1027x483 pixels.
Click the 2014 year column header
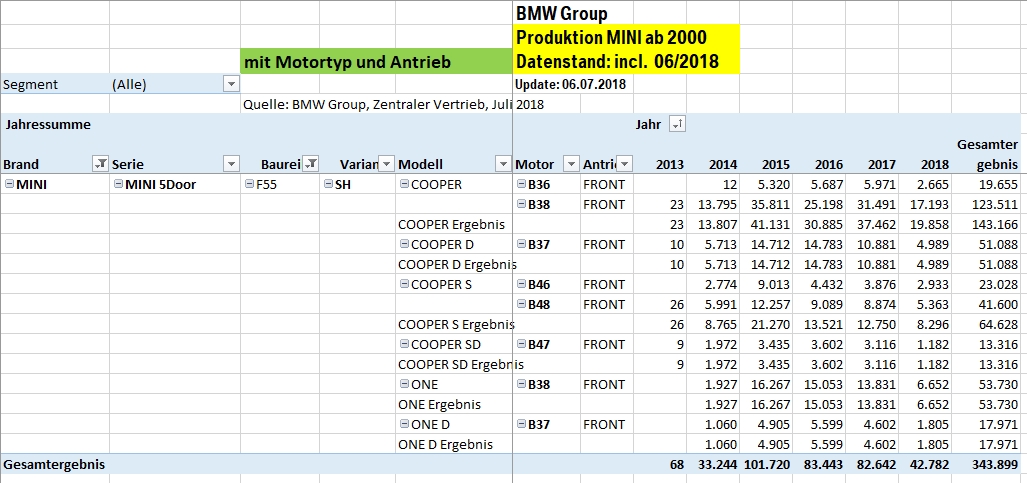pos(724,164)
